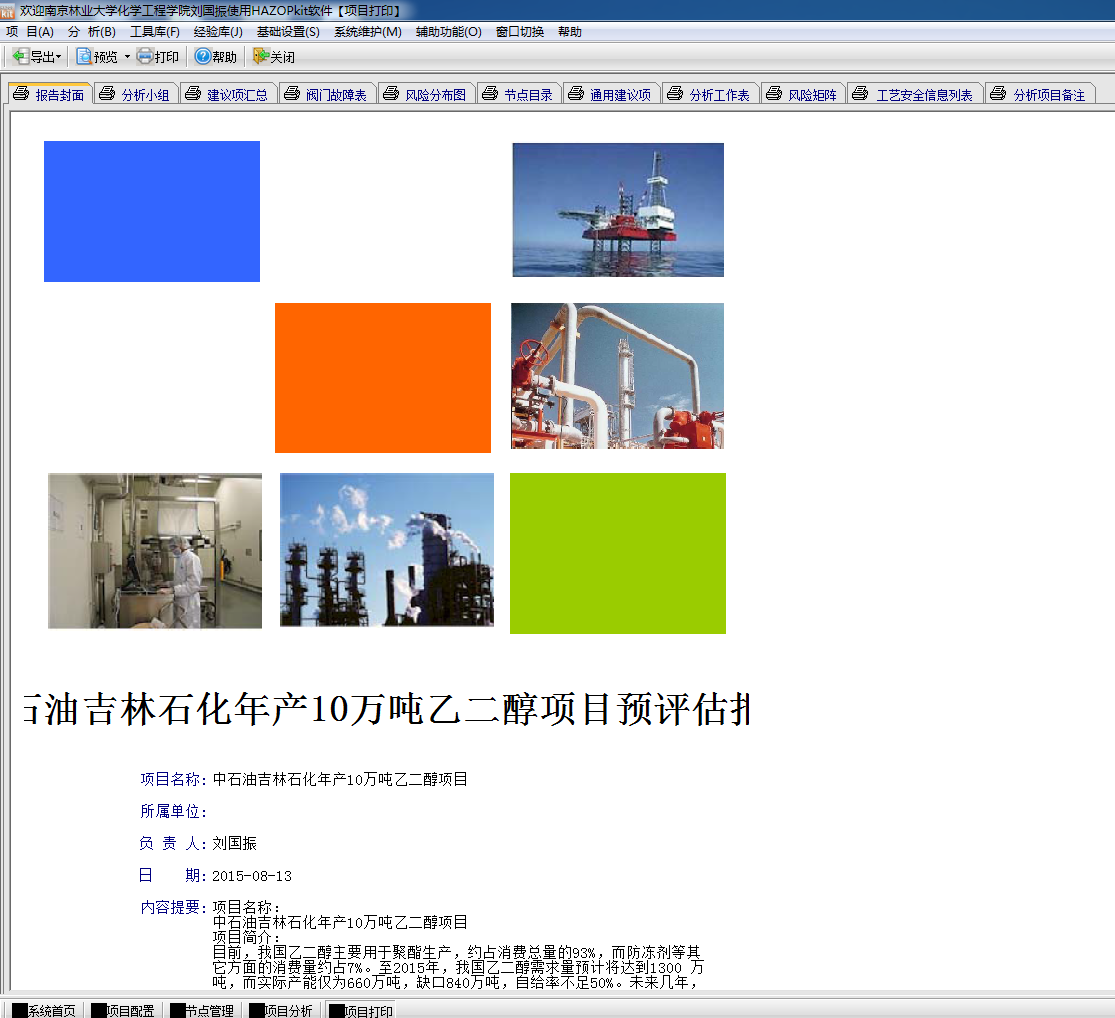The image size is (1115, 1018).
Task: Switch to the 分析工作表 tab
Action: point(712,94)
